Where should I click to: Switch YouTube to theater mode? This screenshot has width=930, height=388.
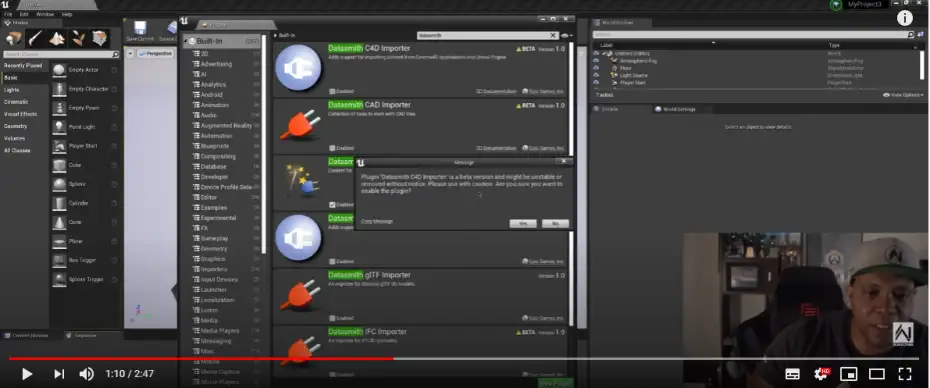877,374
